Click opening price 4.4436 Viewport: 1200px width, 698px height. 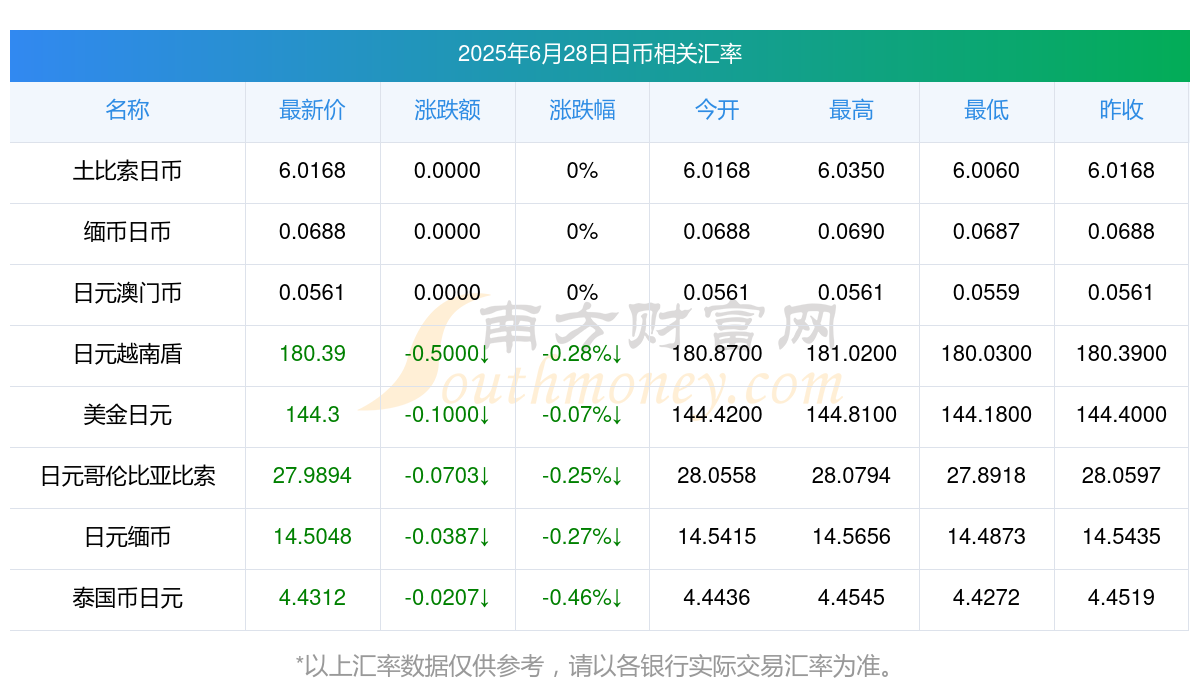717,598
